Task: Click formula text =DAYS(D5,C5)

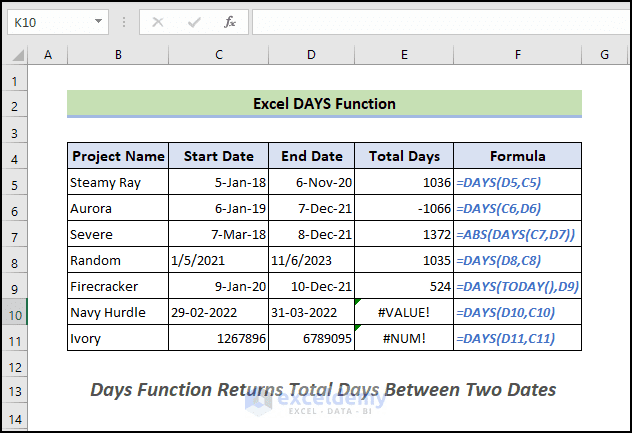Action: point(498,182)
